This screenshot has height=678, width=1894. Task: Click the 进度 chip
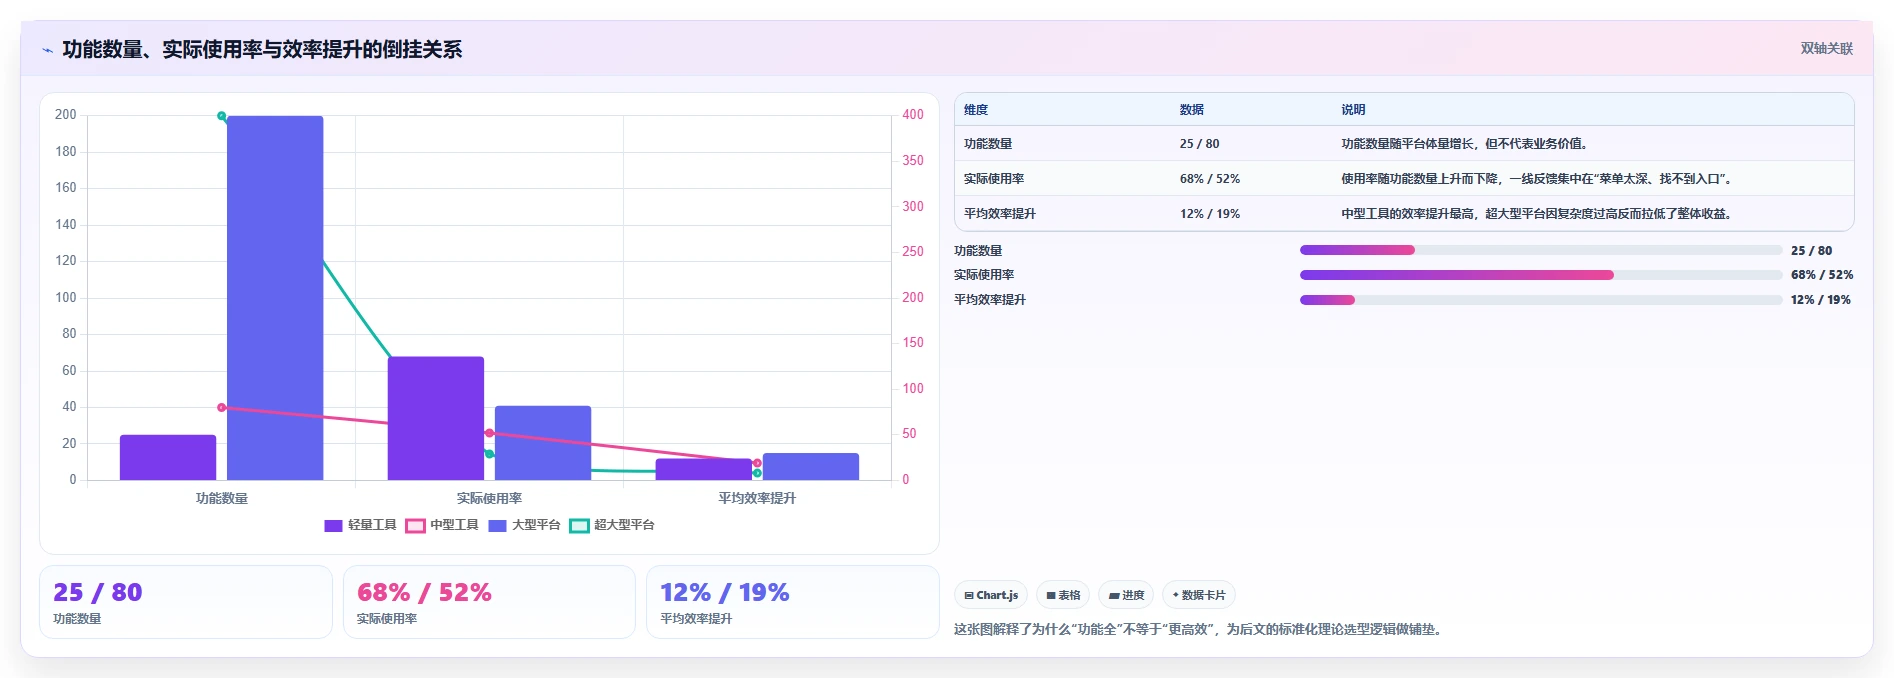coord(1126,595)
